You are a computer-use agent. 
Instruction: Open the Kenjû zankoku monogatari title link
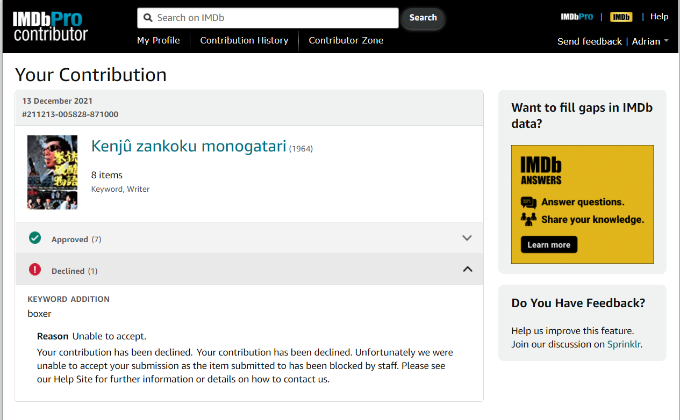(189, 146)
